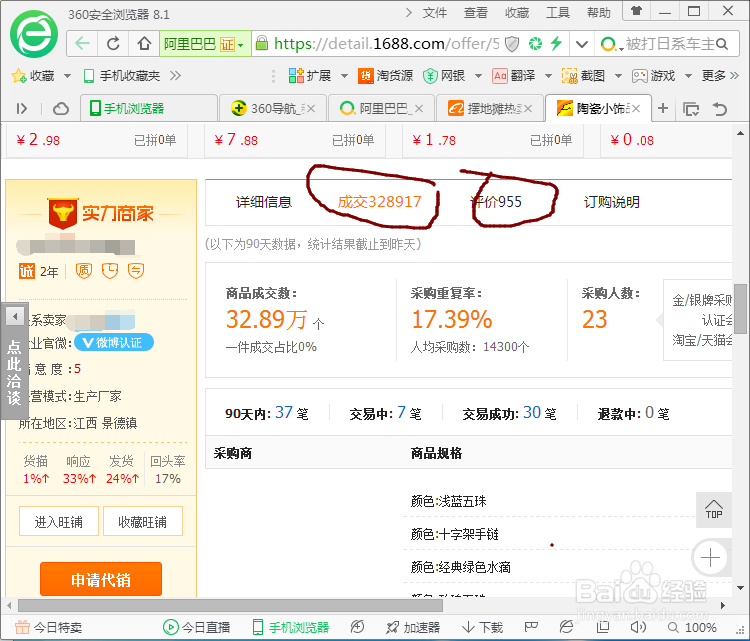The height and width of the screenshot is (641, 750).
Task: Click the 进入旺铺 button
Action: (59, 521)
